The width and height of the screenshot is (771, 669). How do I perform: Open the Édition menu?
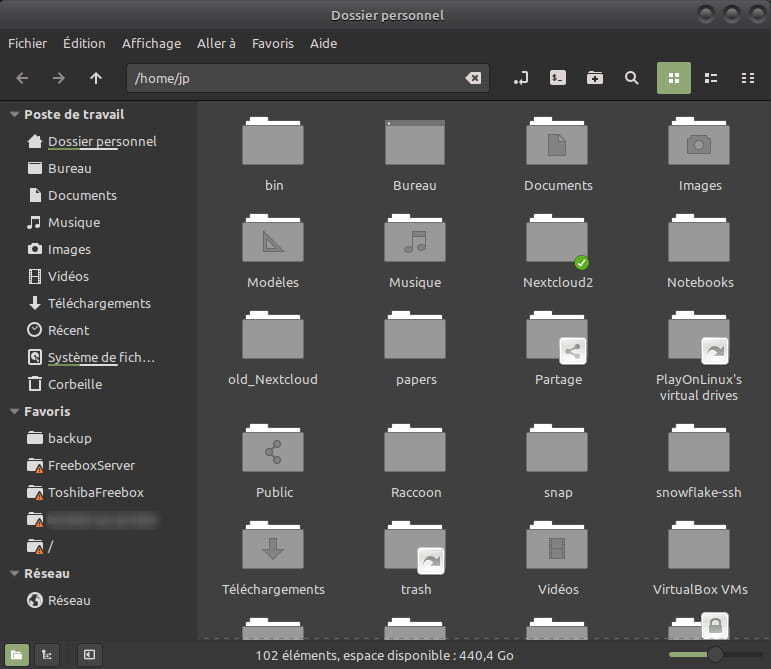pyautogui.click(x=84, y=43)
